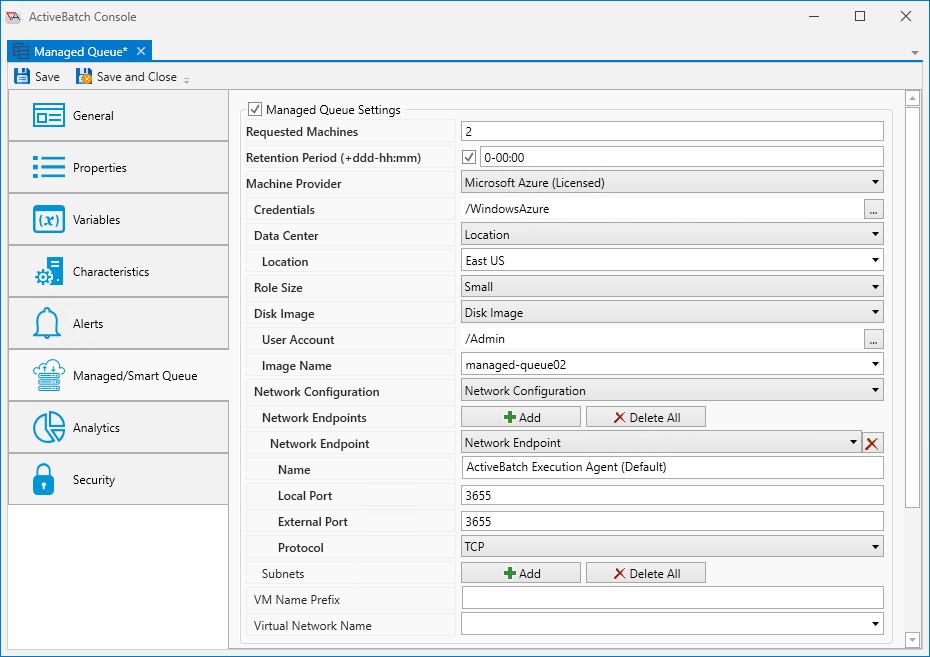
Task: Click the User Account field
Action: click(662, 339)
